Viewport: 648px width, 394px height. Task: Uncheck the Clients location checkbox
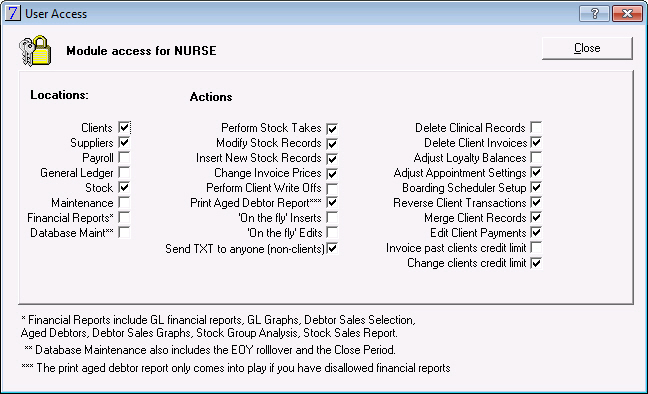click(124, 127)
